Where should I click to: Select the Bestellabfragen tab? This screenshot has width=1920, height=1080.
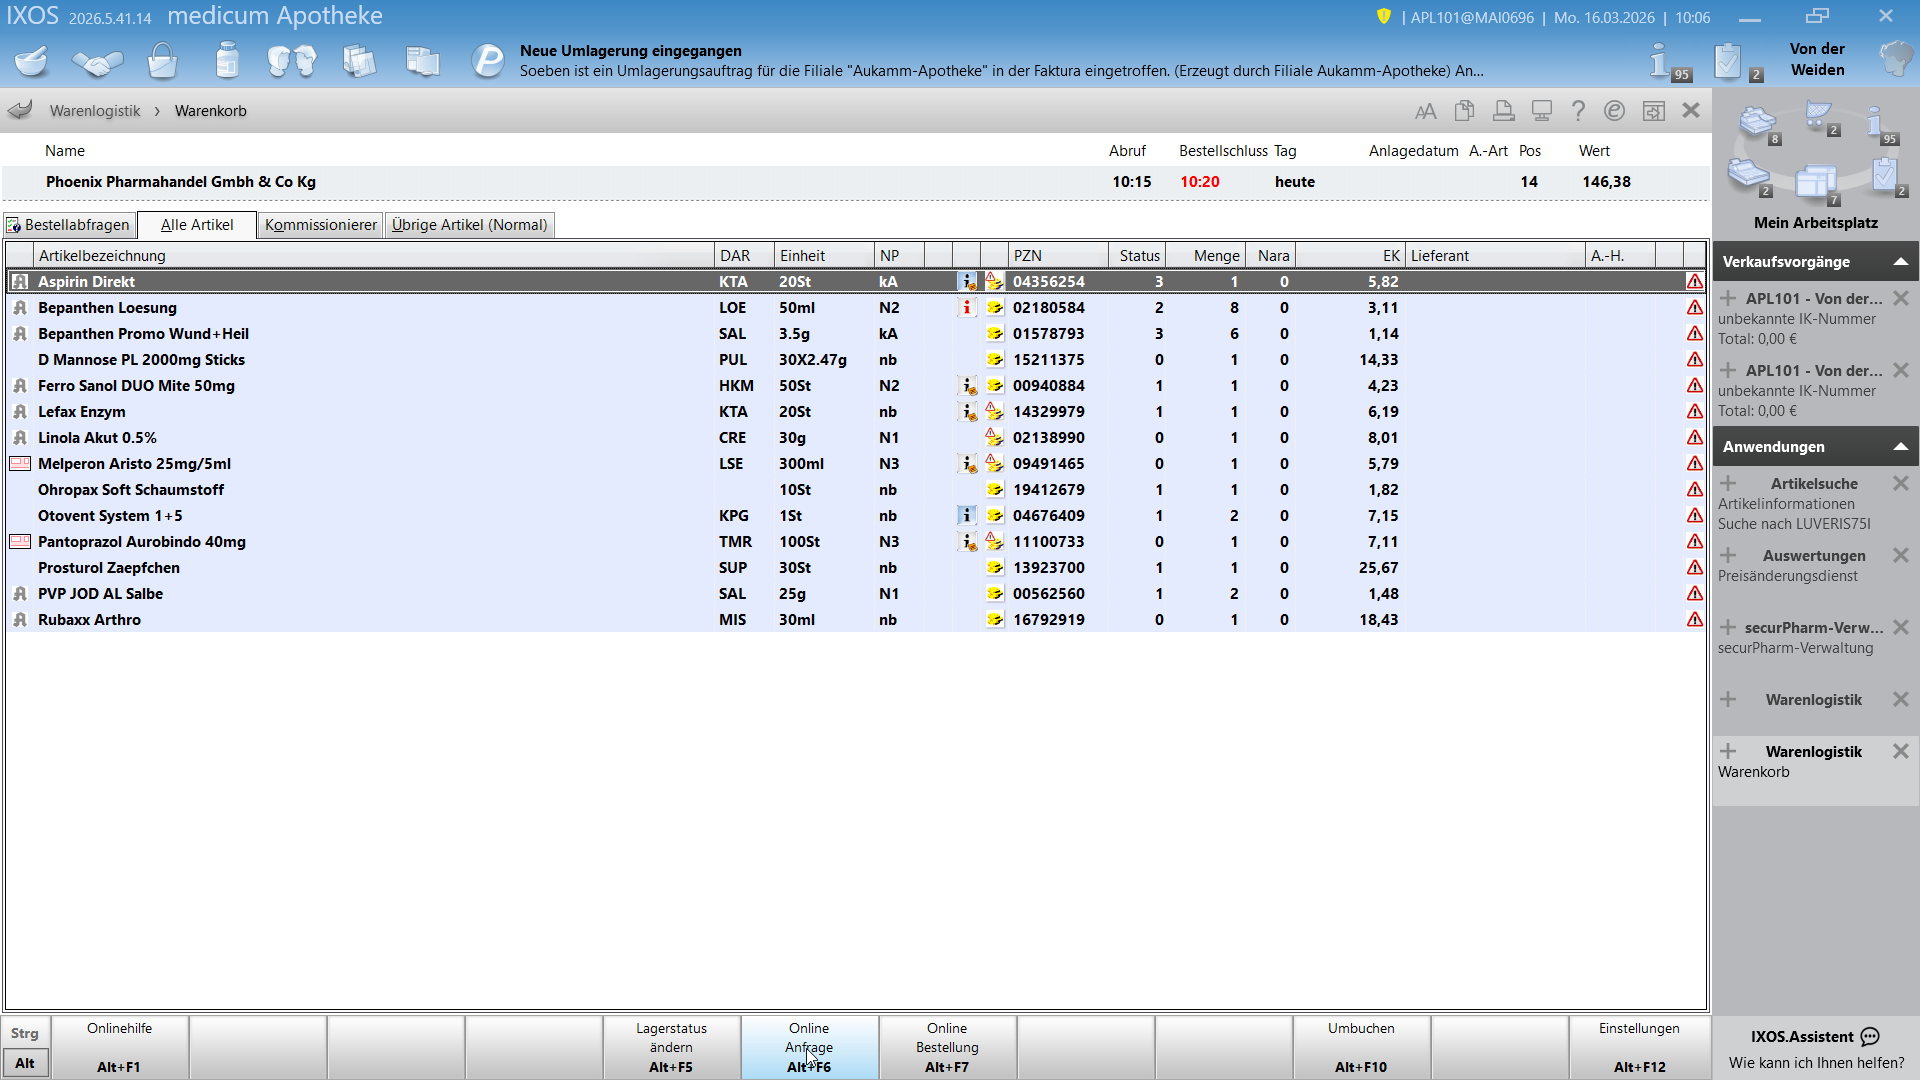click(x=68, y=225)
